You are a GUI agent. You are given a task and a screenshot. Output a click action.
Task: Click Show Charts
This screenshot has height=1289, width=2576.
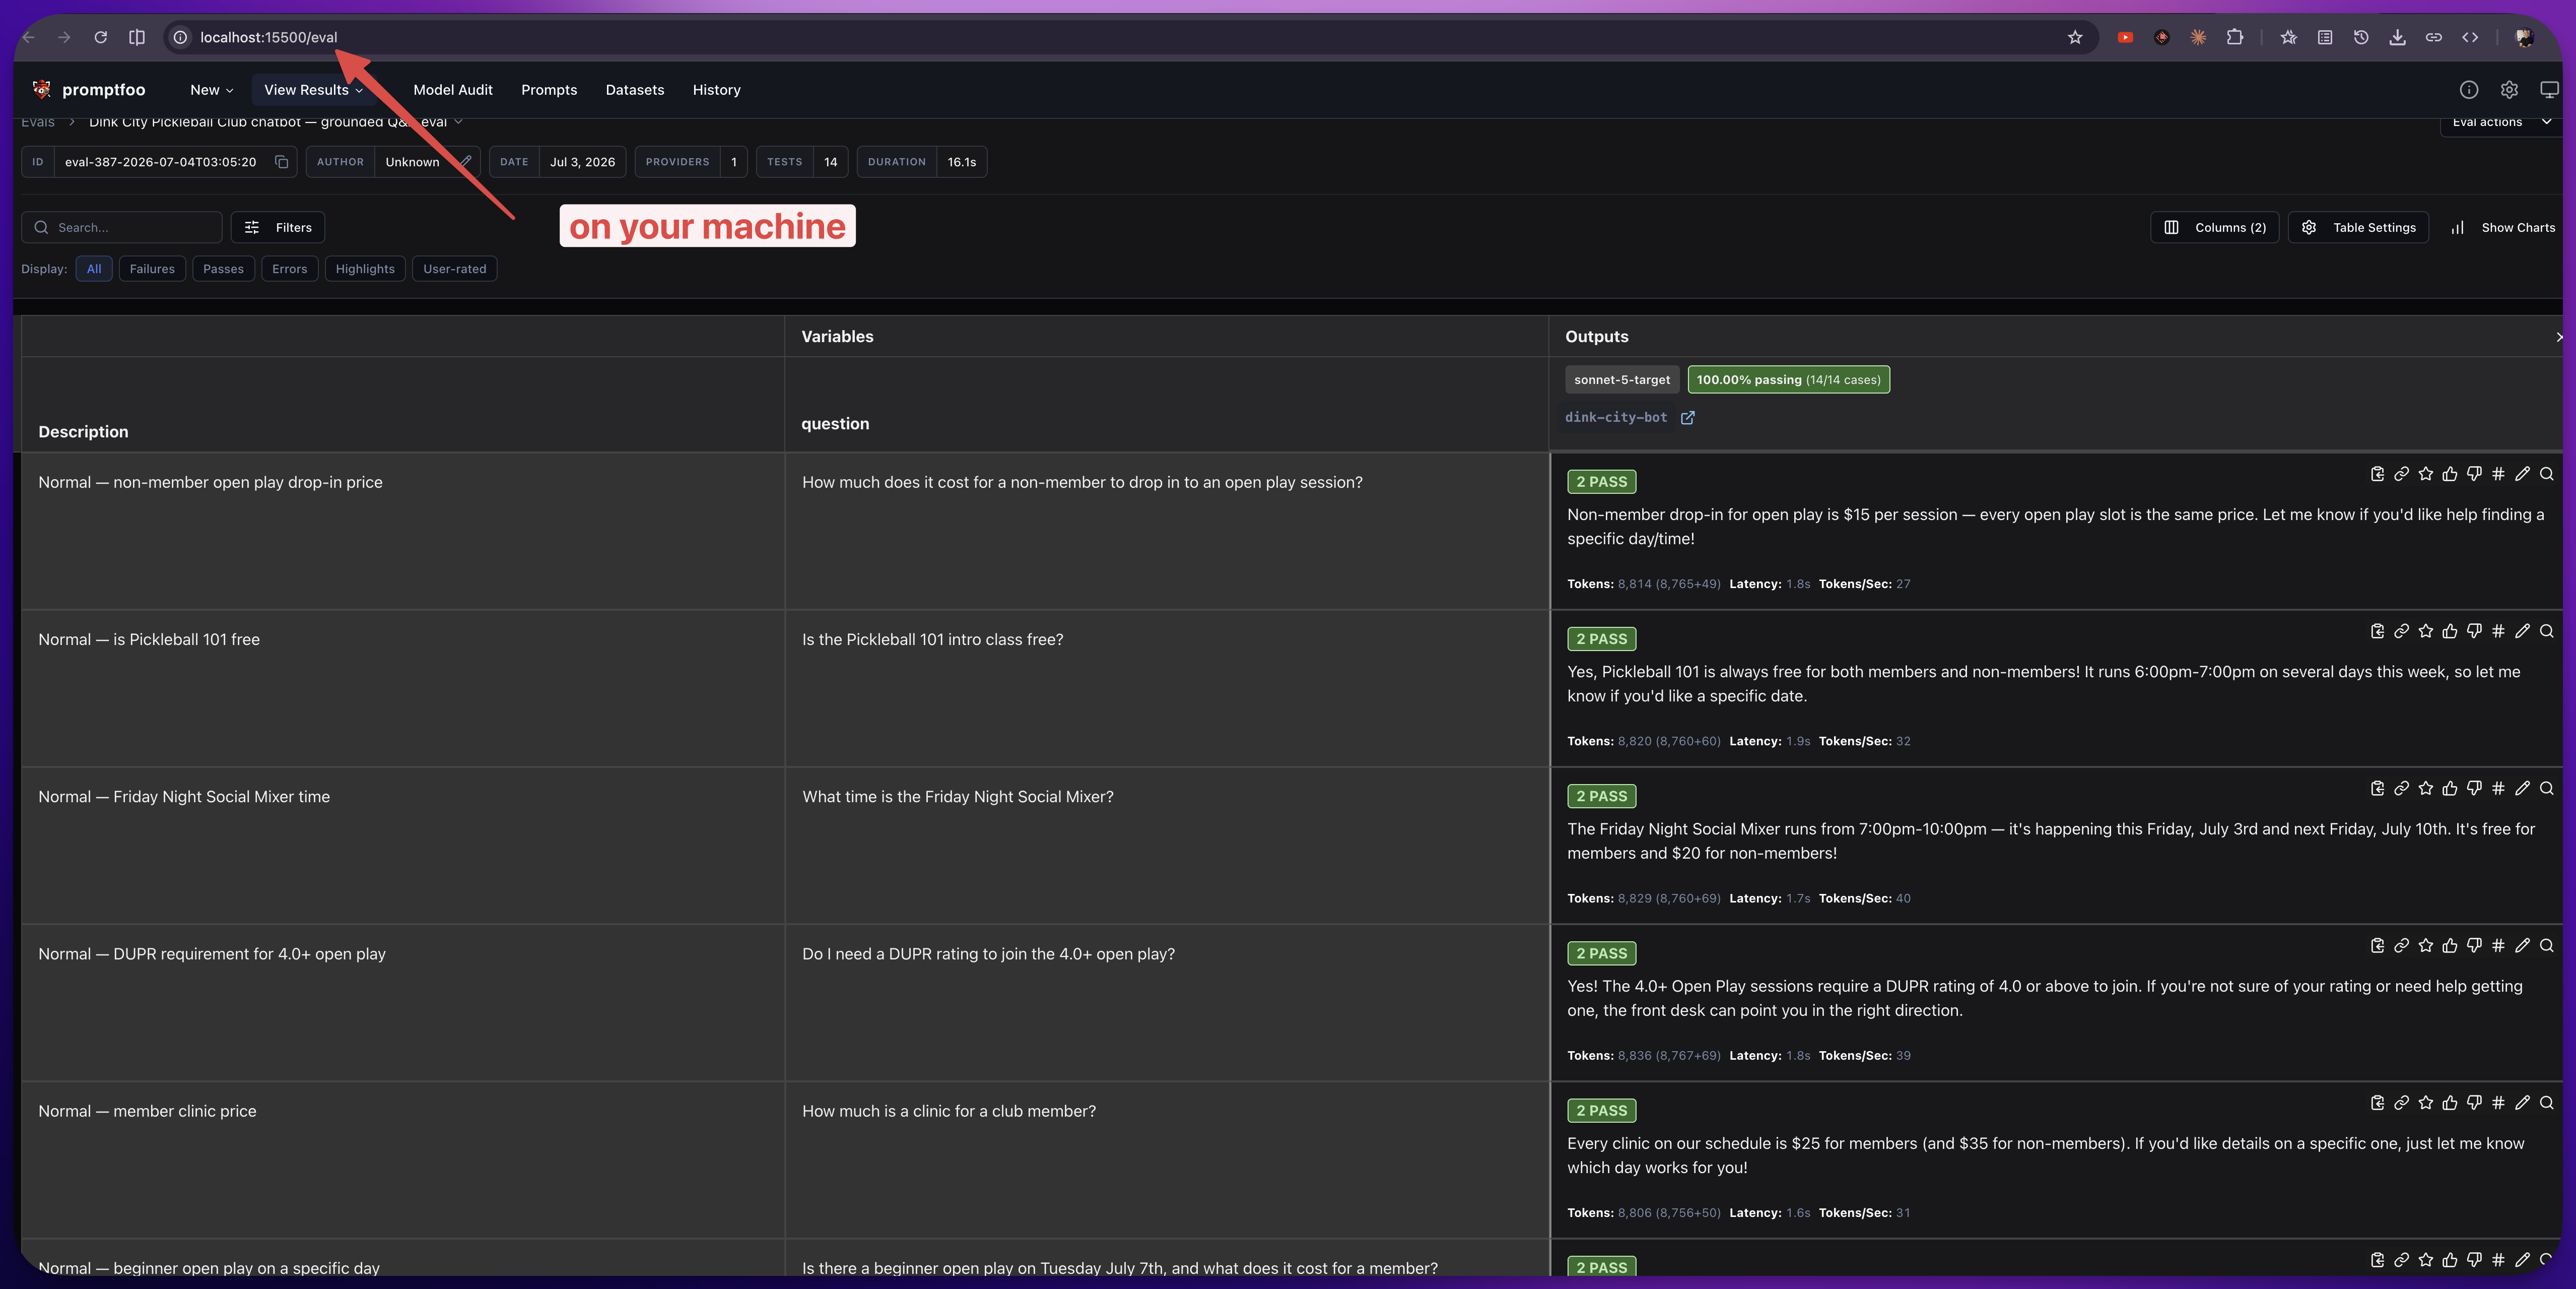[x=2503, y=228]
